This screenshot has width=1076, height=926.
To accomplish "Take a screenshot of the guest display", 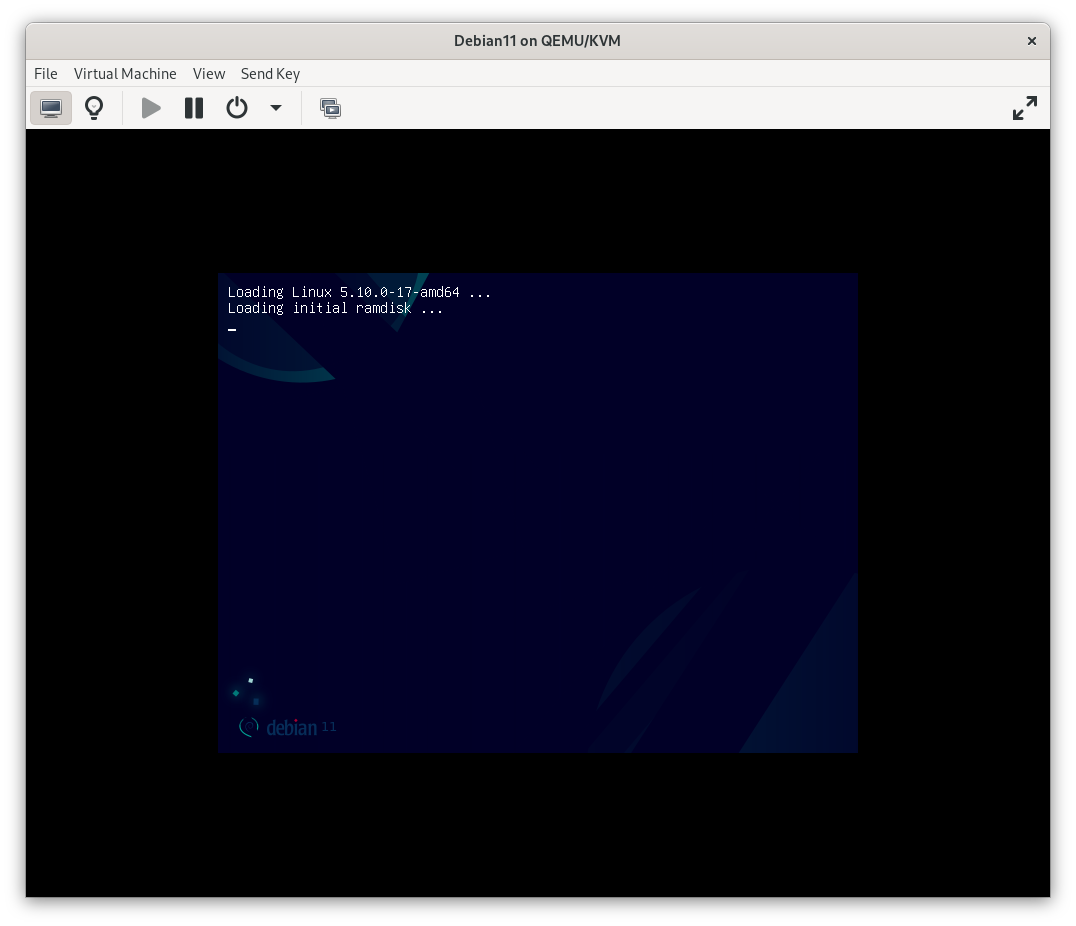I will click(330, 107).
